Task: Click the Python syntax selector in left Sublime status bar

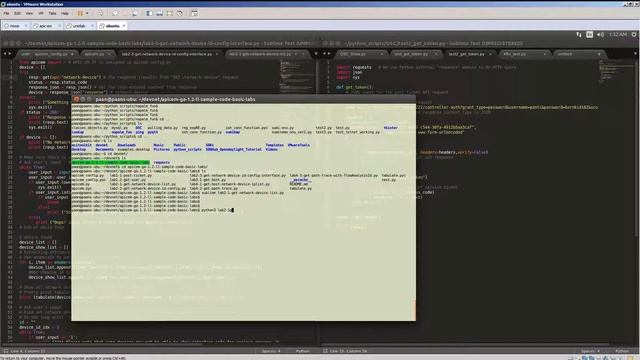Action: [302, 351]
